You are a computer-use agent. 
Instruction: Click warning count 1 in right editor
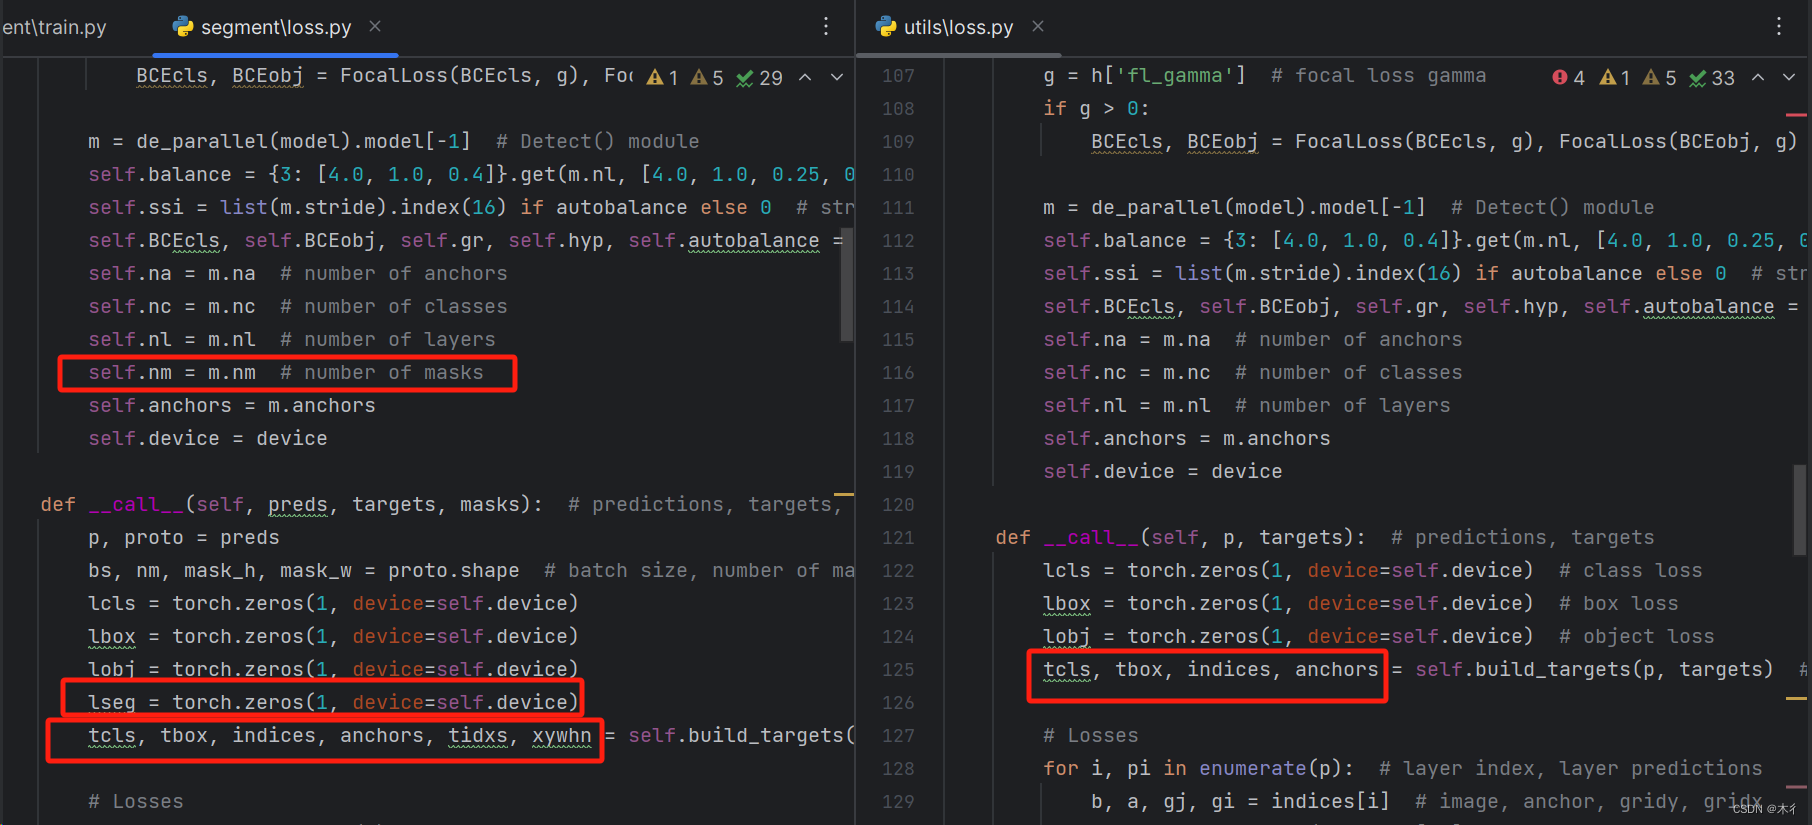click(1616, 78)
